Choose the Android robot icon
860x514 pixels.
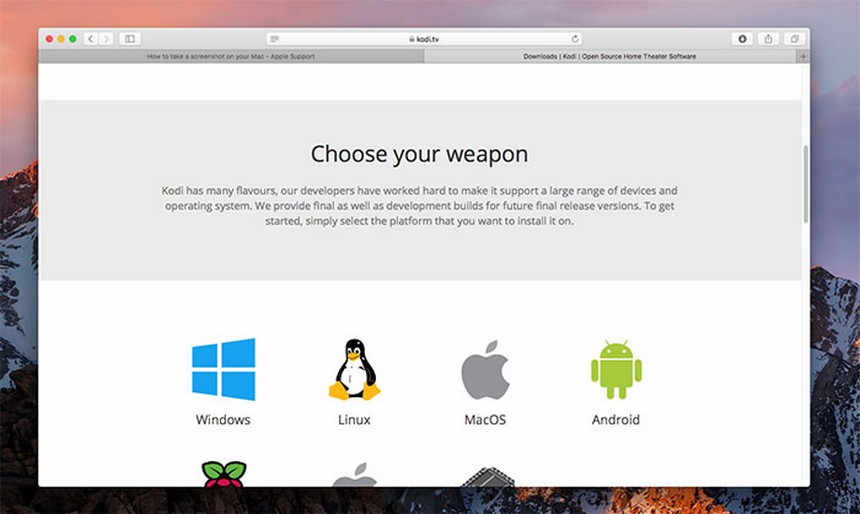[616, 369]
